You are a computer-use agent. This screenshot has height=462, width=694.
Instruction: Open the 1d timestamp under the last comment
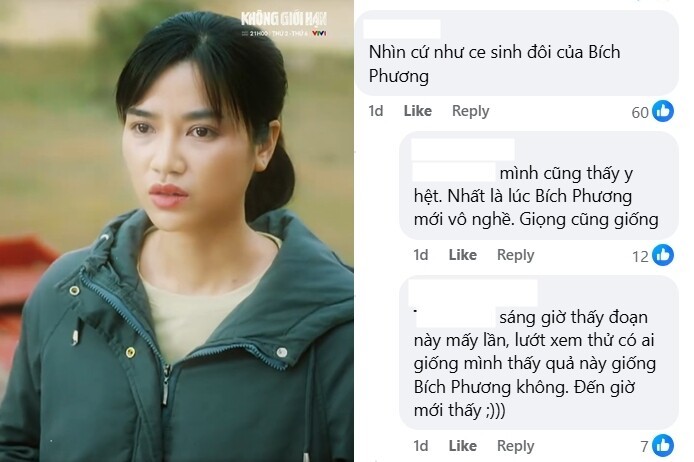tap(420, 446)
